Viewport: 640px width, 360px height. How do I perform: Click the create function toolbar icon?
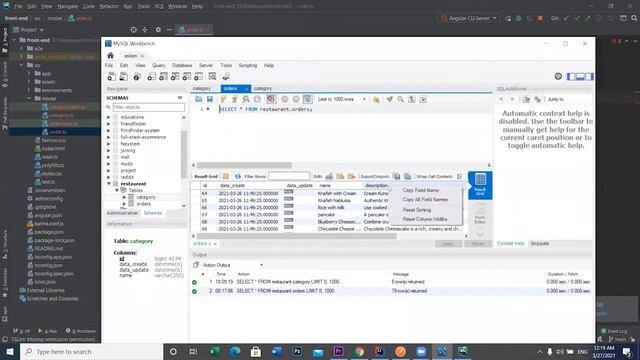coord(199,76)
